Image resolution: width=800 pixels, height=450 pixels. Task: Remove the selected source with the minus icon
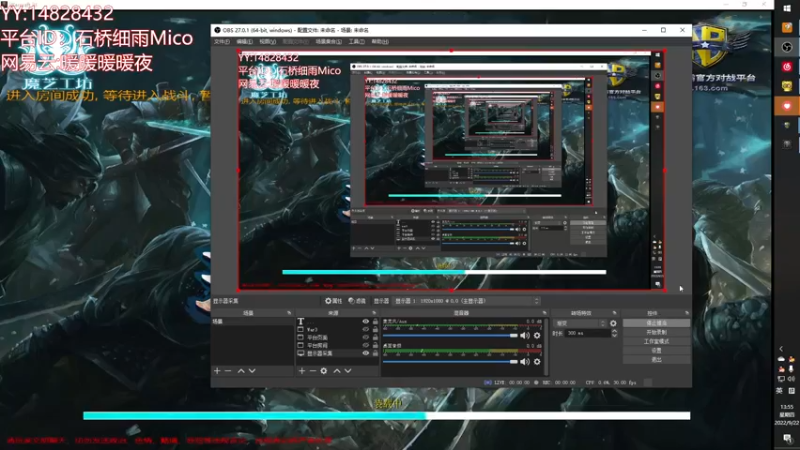pyautogui.click(x=313, y=371)
